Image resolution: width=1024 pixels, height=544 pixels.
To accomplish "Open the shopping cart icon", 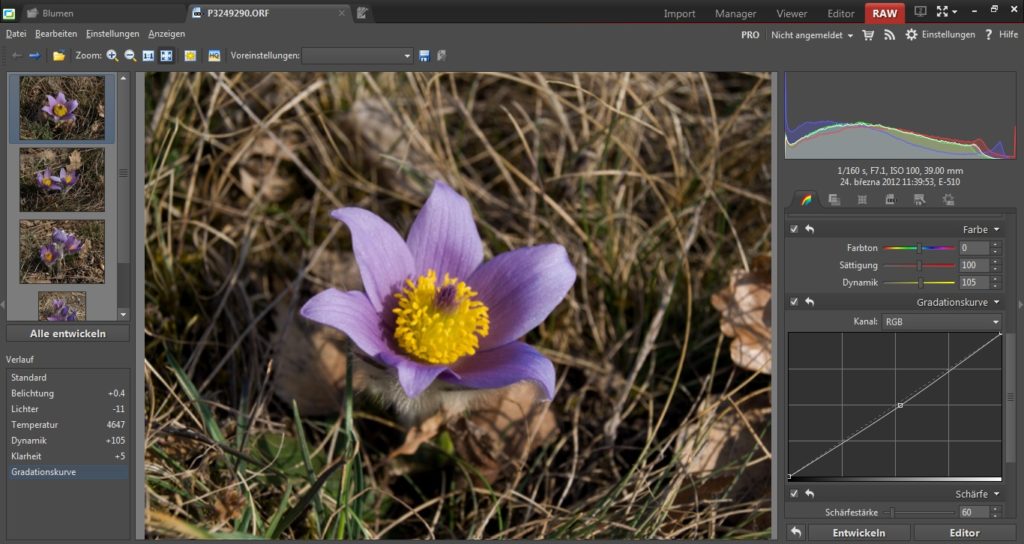I will [868, 34].
